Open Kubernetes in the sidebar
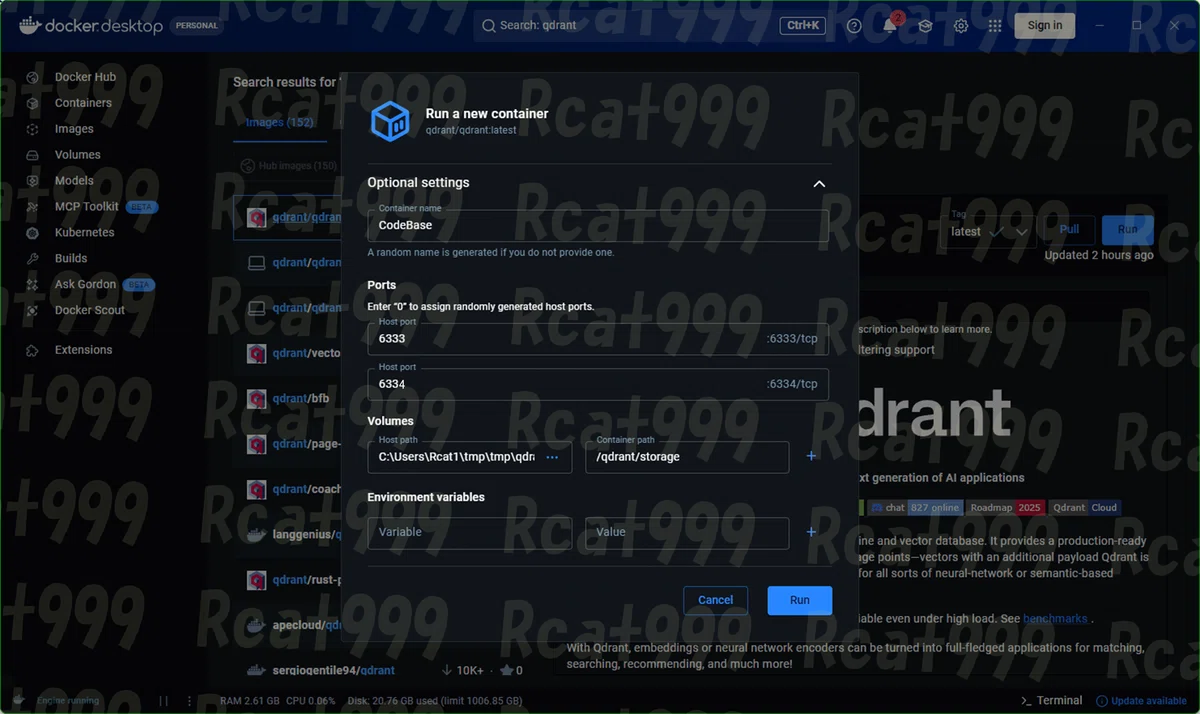The height and width of the screenshot is (714, 1200). 85,233
